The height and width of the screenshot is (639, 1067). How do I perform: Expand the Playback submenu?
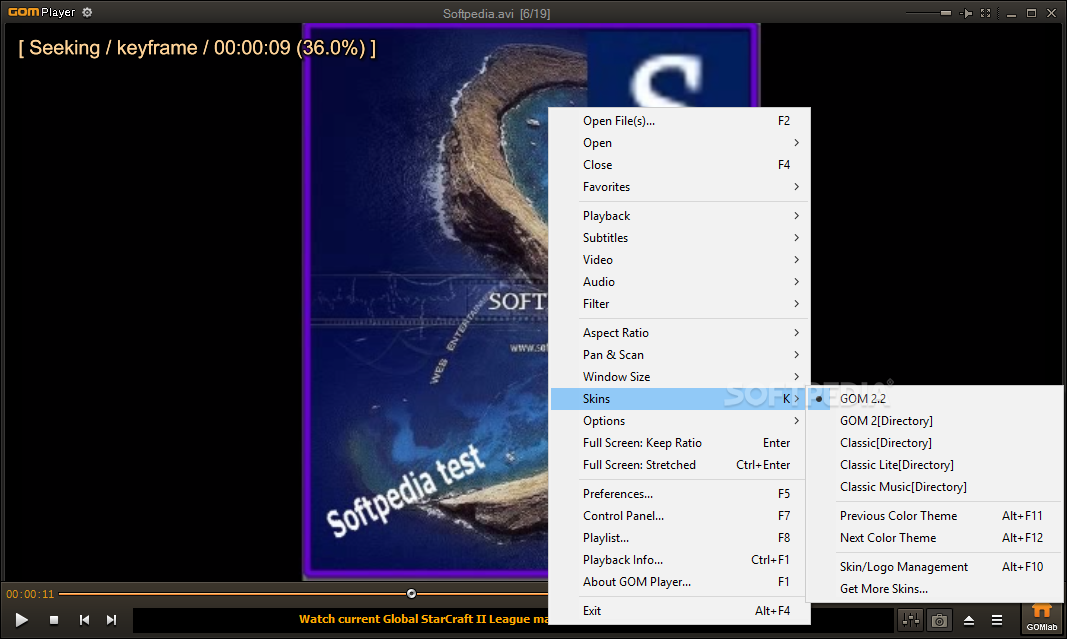pos(679,216)
